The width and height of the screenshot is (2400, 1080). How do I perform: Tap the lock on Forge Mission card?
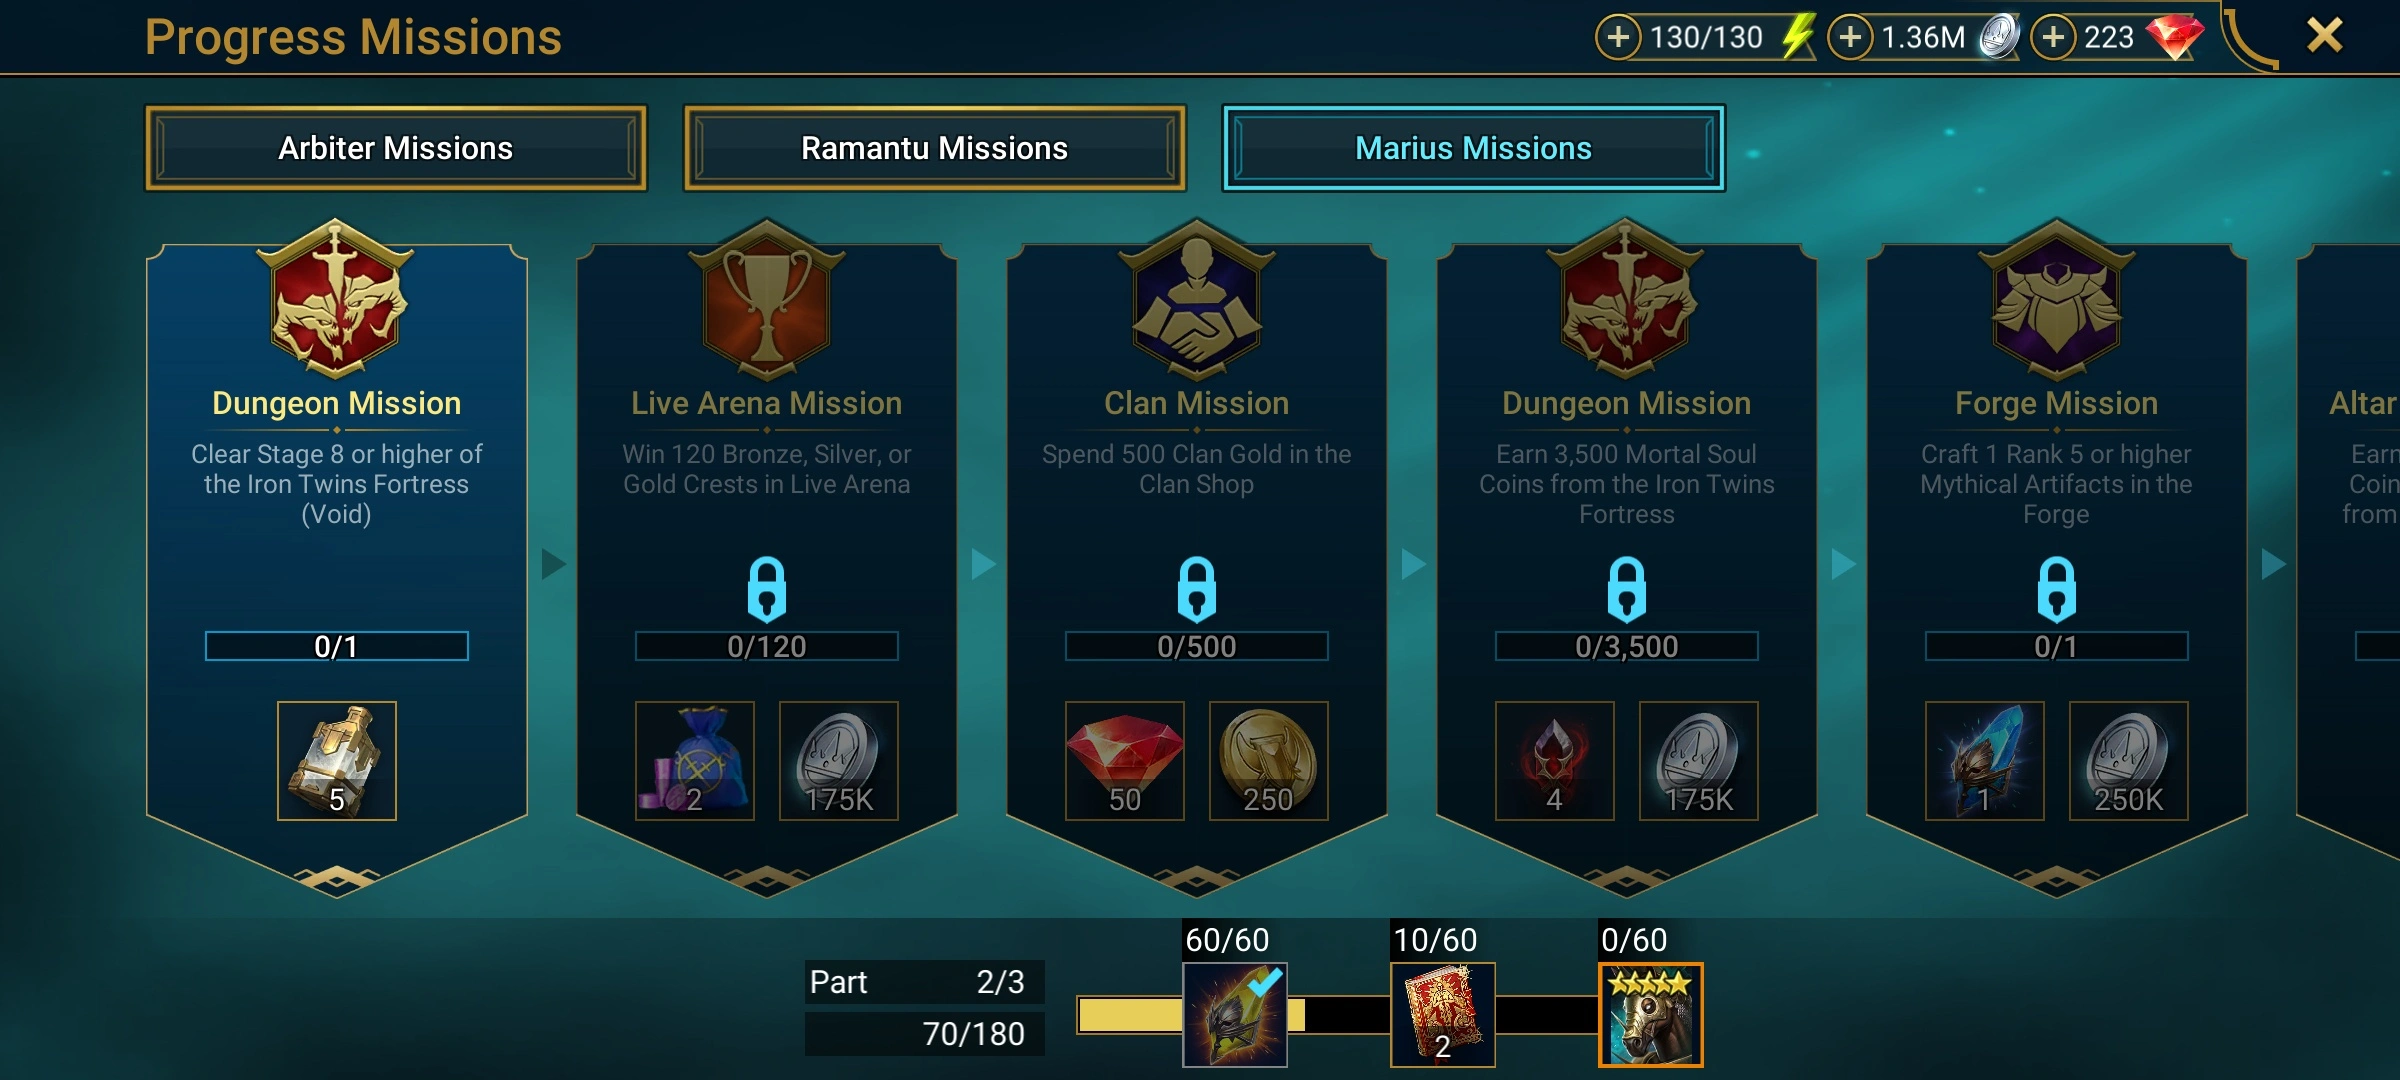coord(2057,589)
